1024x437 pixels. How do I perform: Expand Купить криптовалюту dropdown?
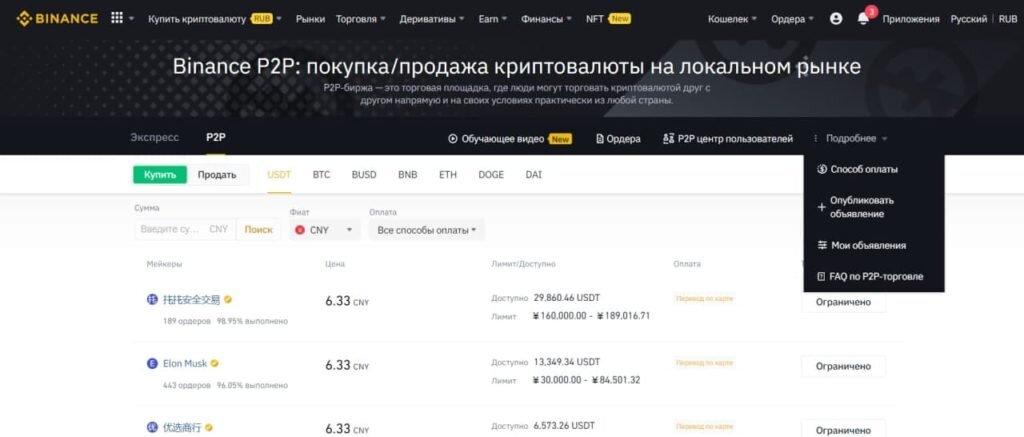click(x=215, y=19)
